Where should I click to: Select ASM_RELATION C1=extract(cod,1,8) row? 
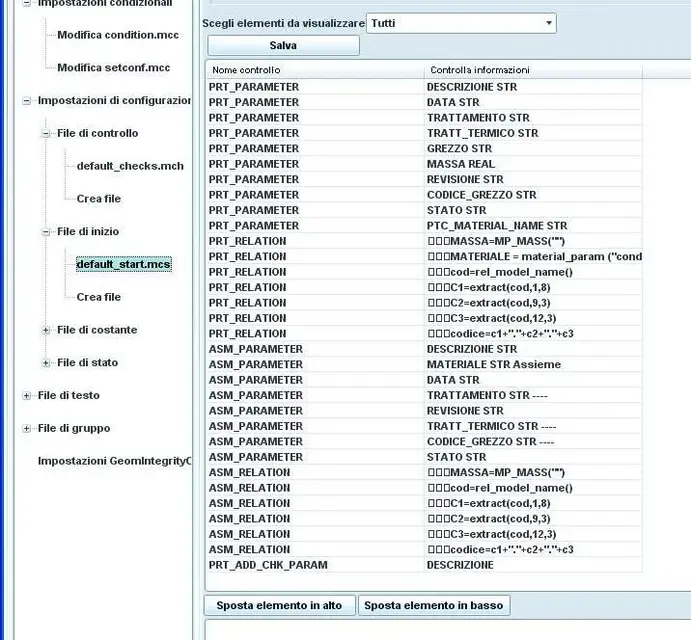424,503
